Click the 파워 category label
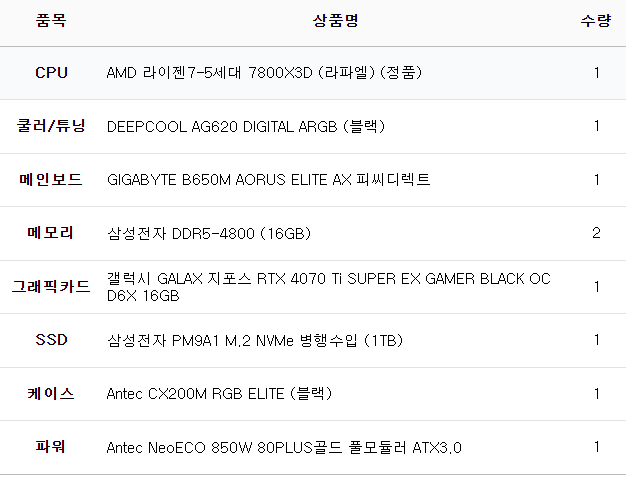Screen dimensions: 626x480 51,447
